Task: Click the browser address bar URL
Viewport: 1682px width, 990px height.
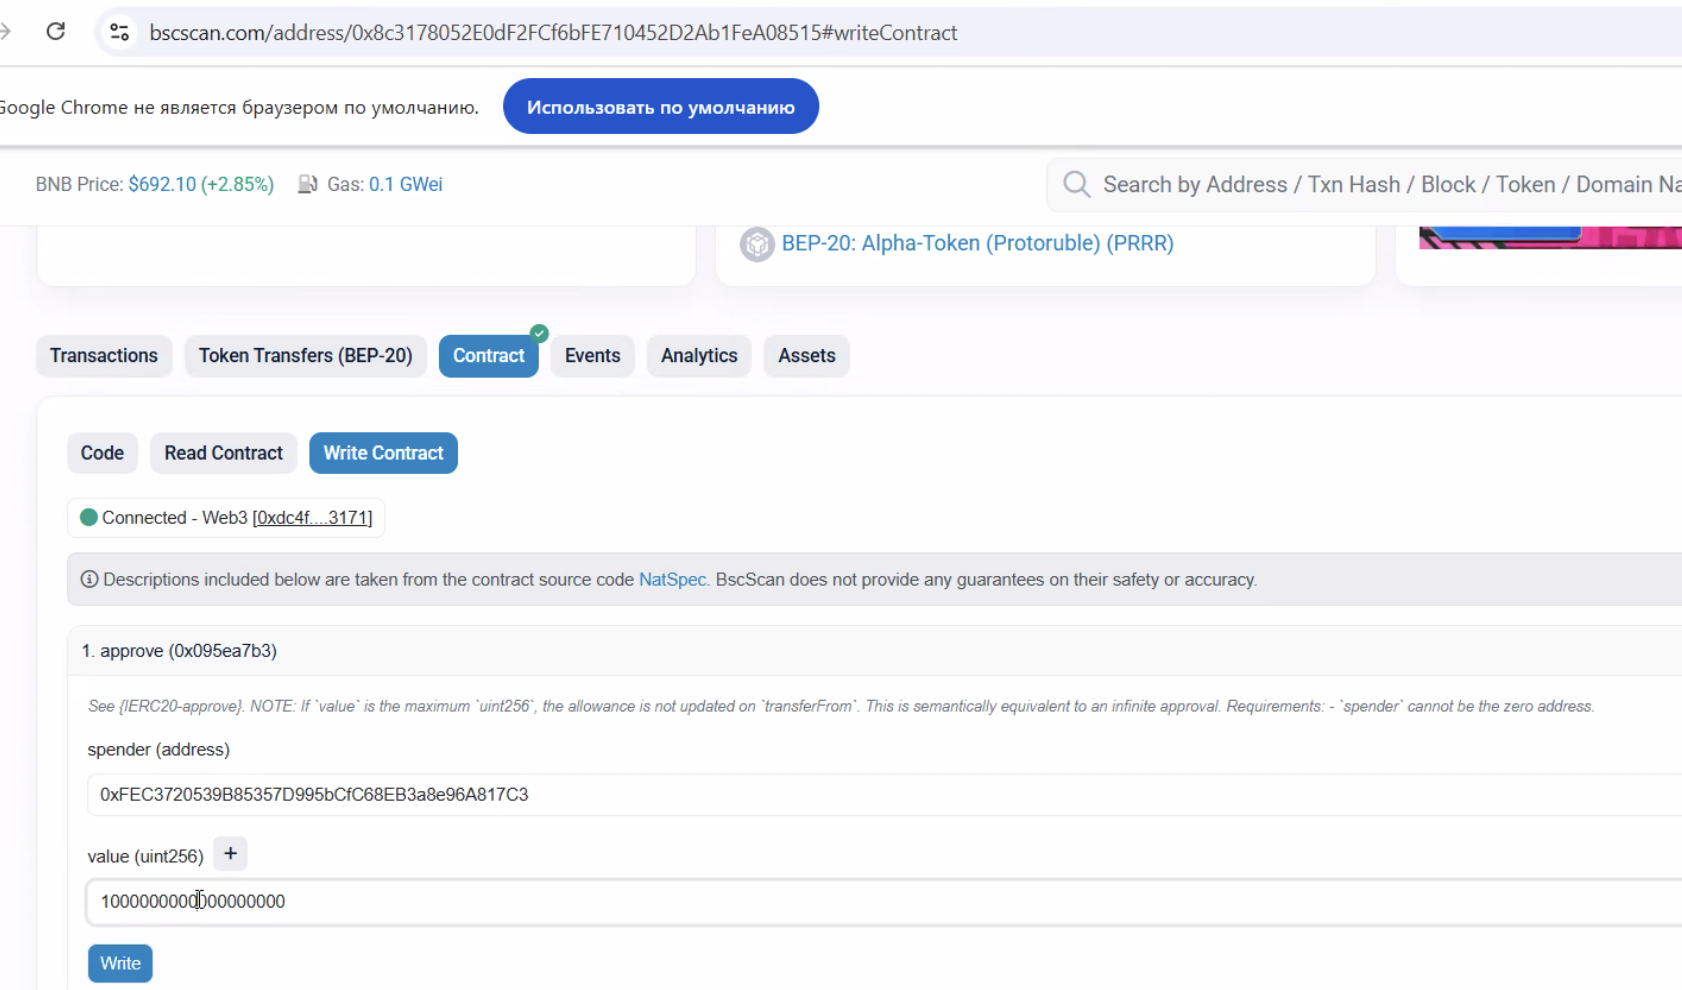Action: [x=553, y=33]
